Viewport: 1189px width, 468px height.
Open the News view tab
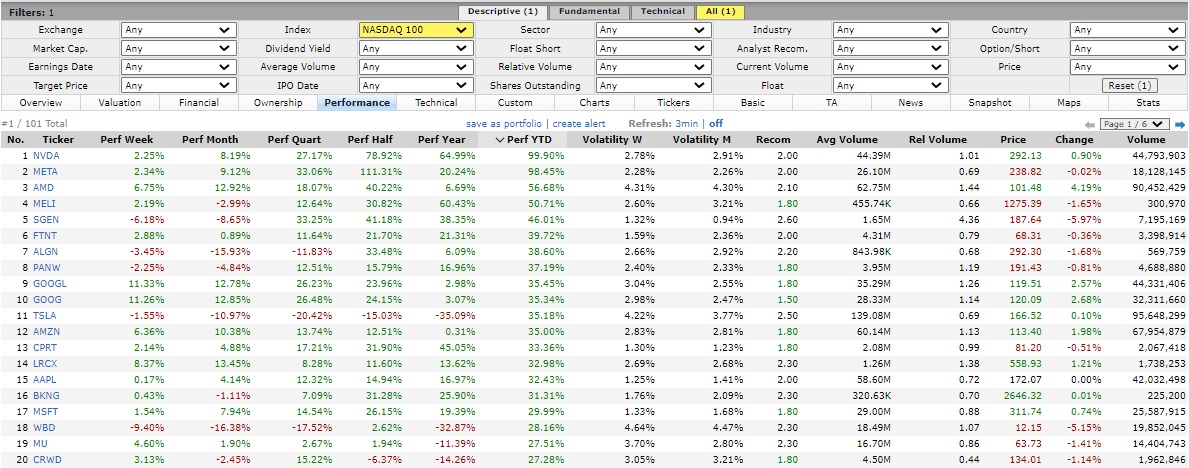click(x=910, y=102)
